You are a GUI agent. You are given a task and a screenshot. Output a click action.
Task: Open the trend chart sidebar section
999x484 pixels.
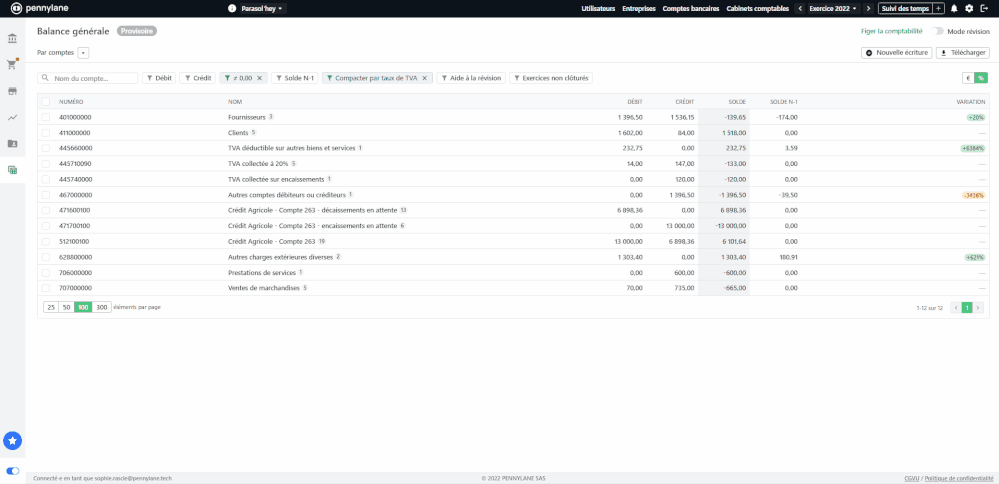pyautogui.click(x=12, y=117)
